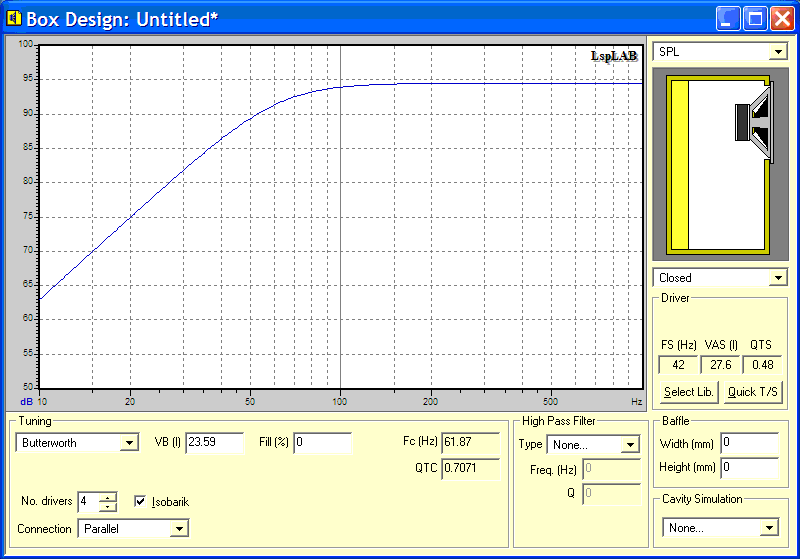Open the Cavity Simulation dropdown
The width and height of the screenshot is (800, 559).
[x=769, y=527]
